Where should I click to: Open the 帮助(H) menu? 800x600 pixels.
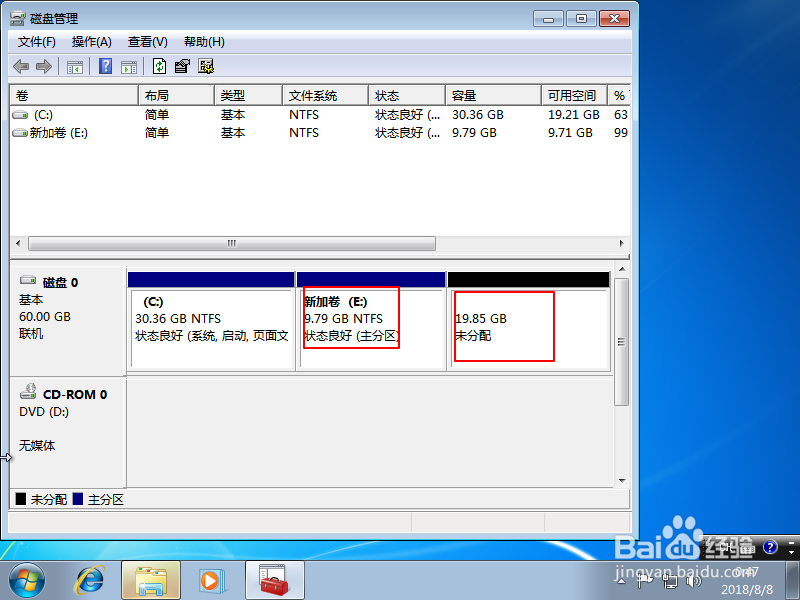click(204, 42)
